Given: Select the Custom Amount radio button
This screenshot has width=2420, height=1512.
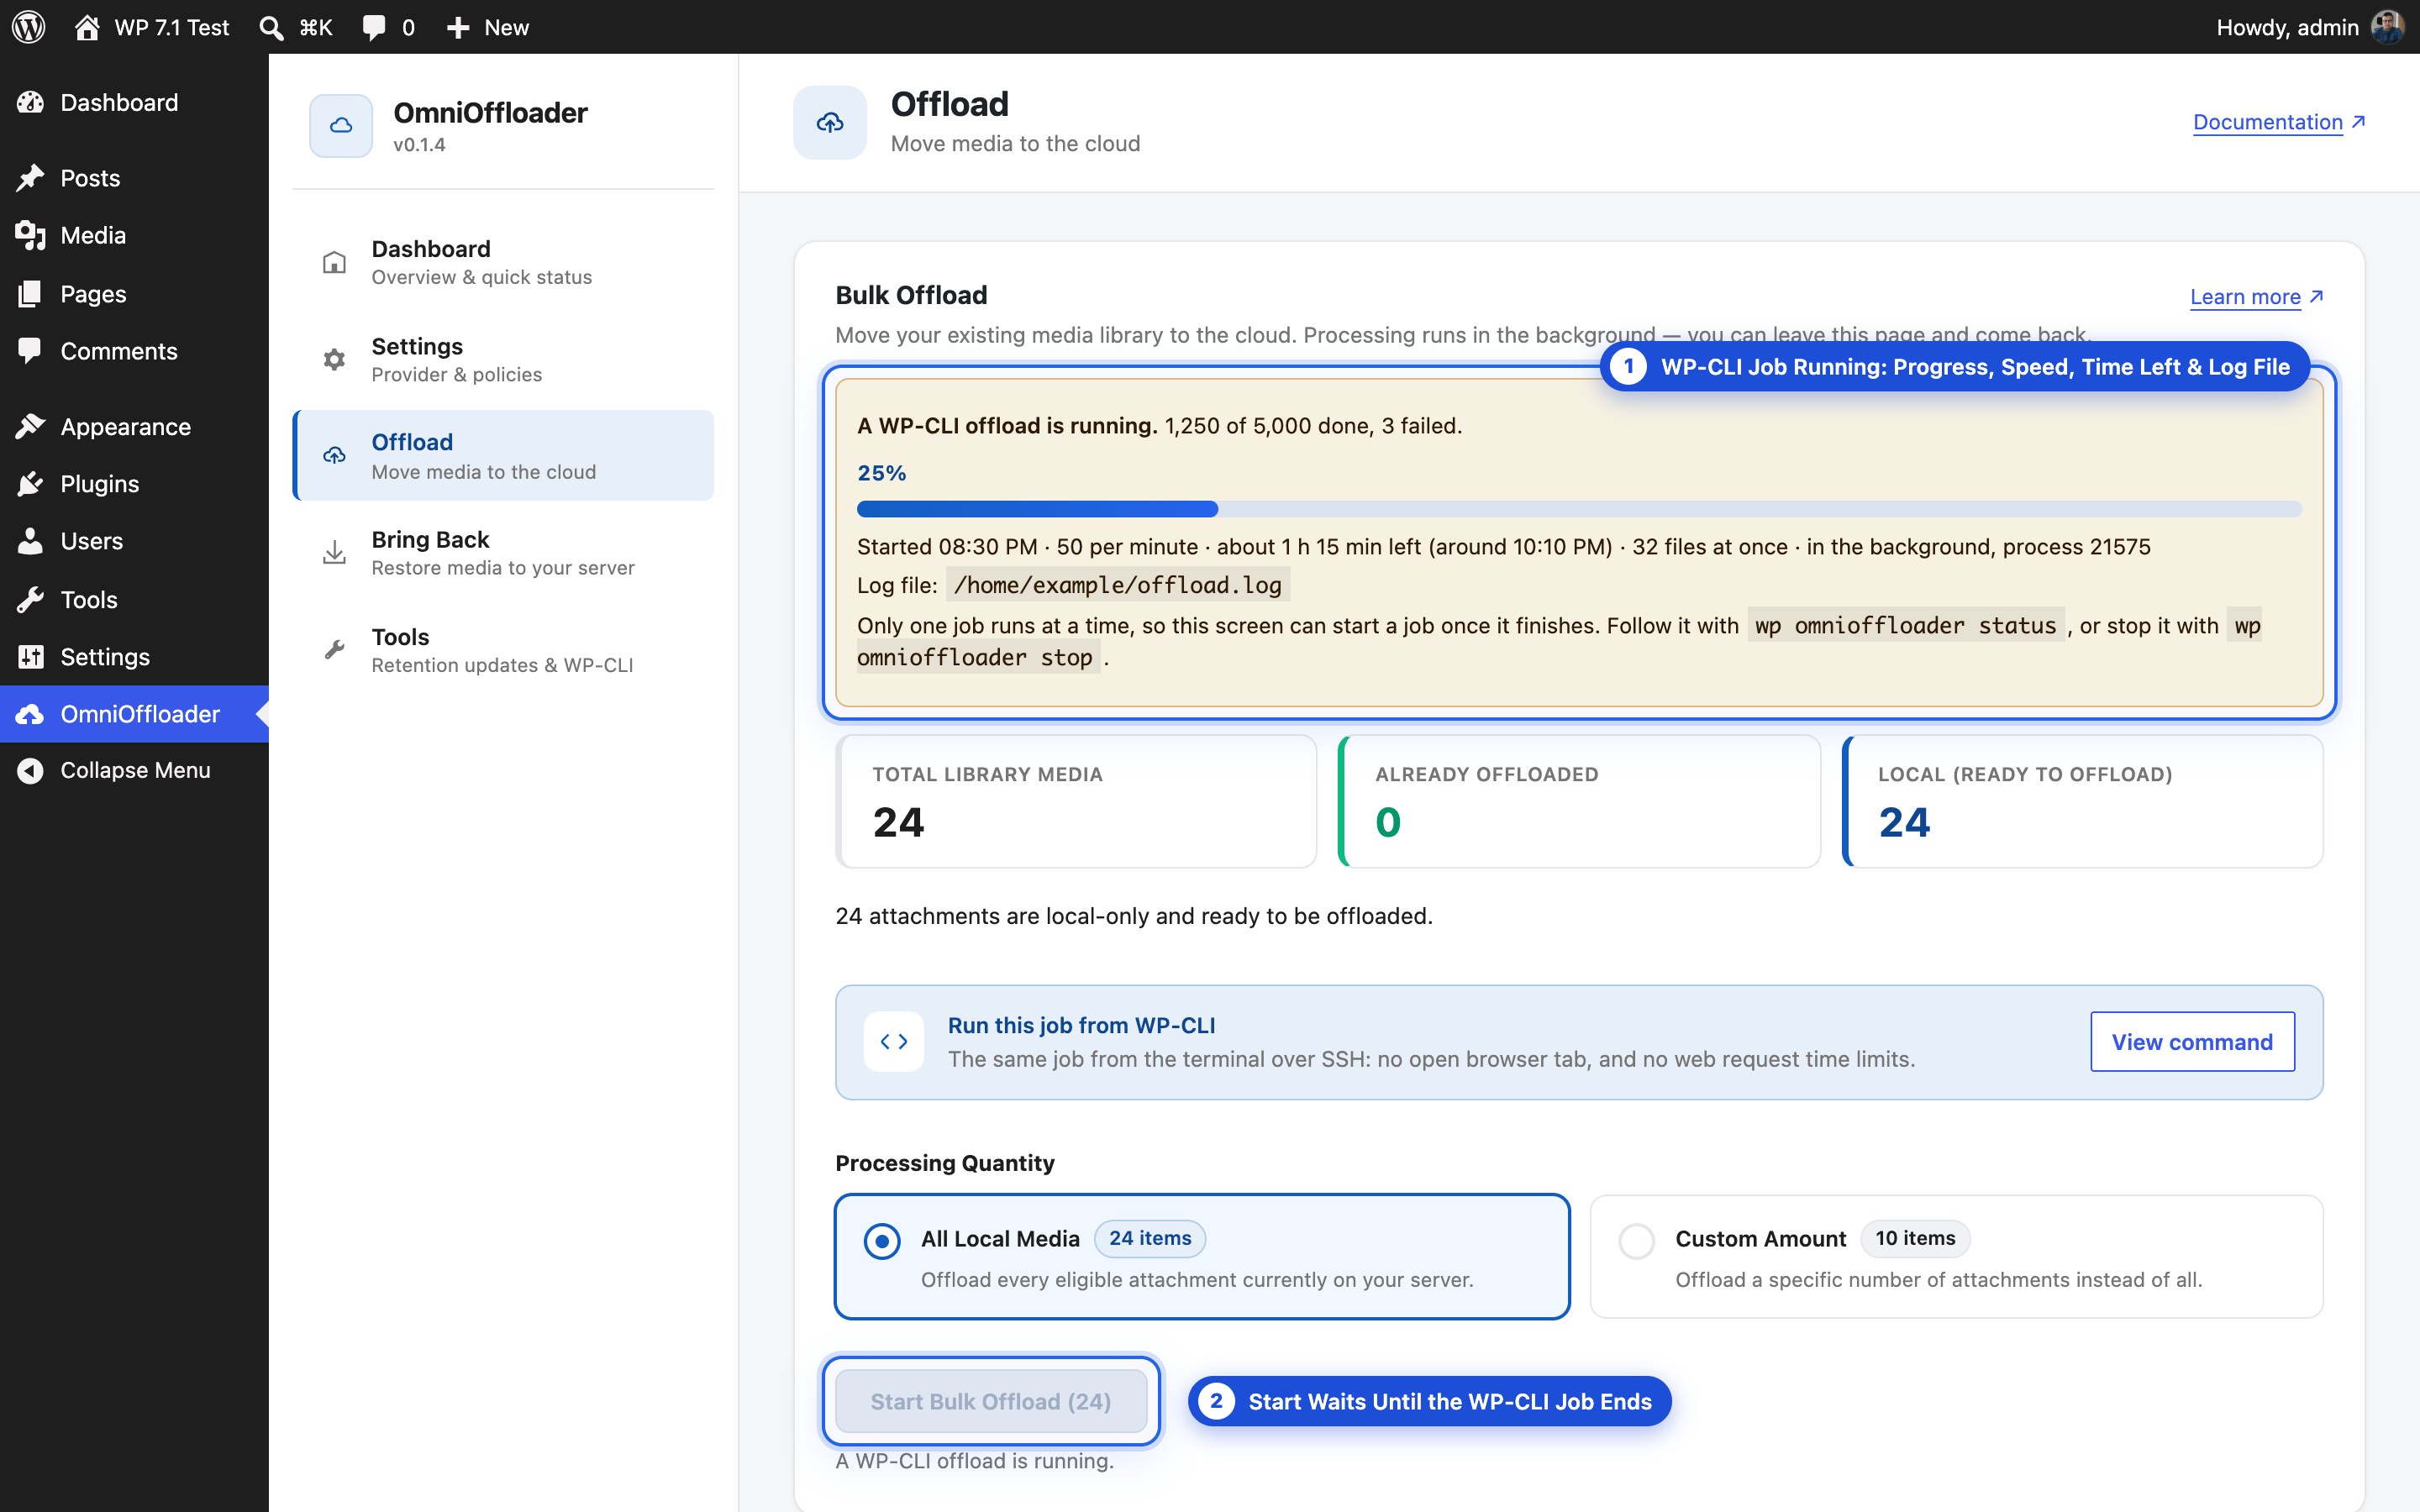Looking at the screenshot, I should pyautogui.click(x=1637, y=1241).
